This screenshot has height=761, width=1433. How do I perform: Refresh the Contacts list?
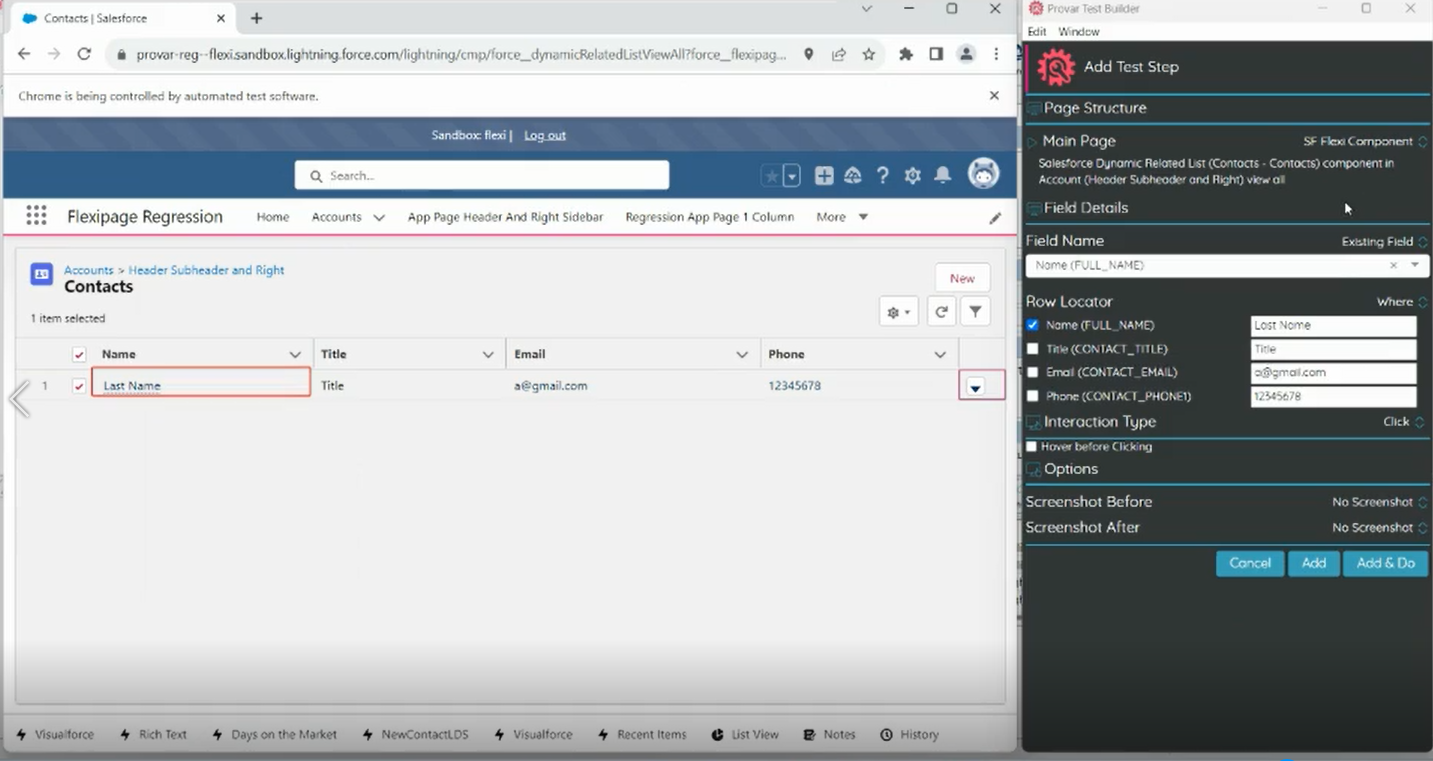(941, 312)
